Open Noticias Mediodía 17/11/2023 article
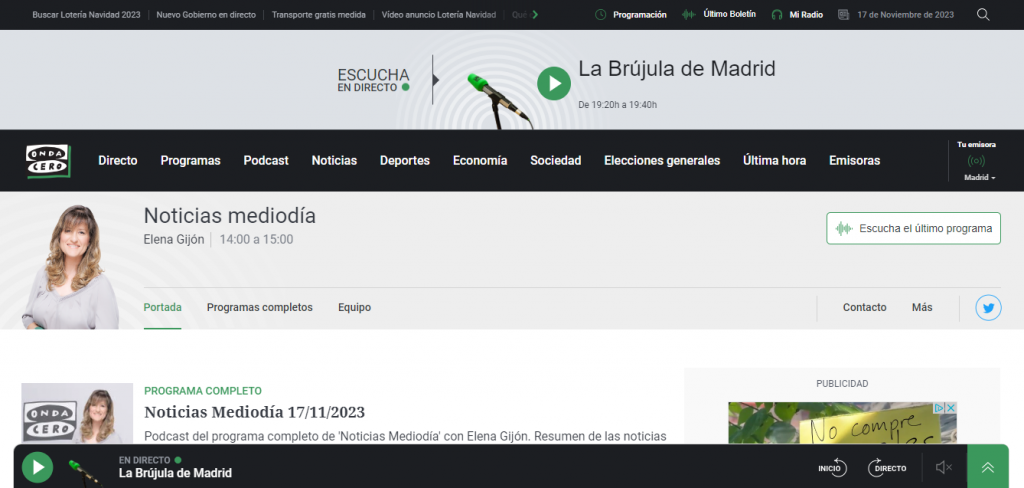Screen dimensions: 1024x488 coord(254,412)
